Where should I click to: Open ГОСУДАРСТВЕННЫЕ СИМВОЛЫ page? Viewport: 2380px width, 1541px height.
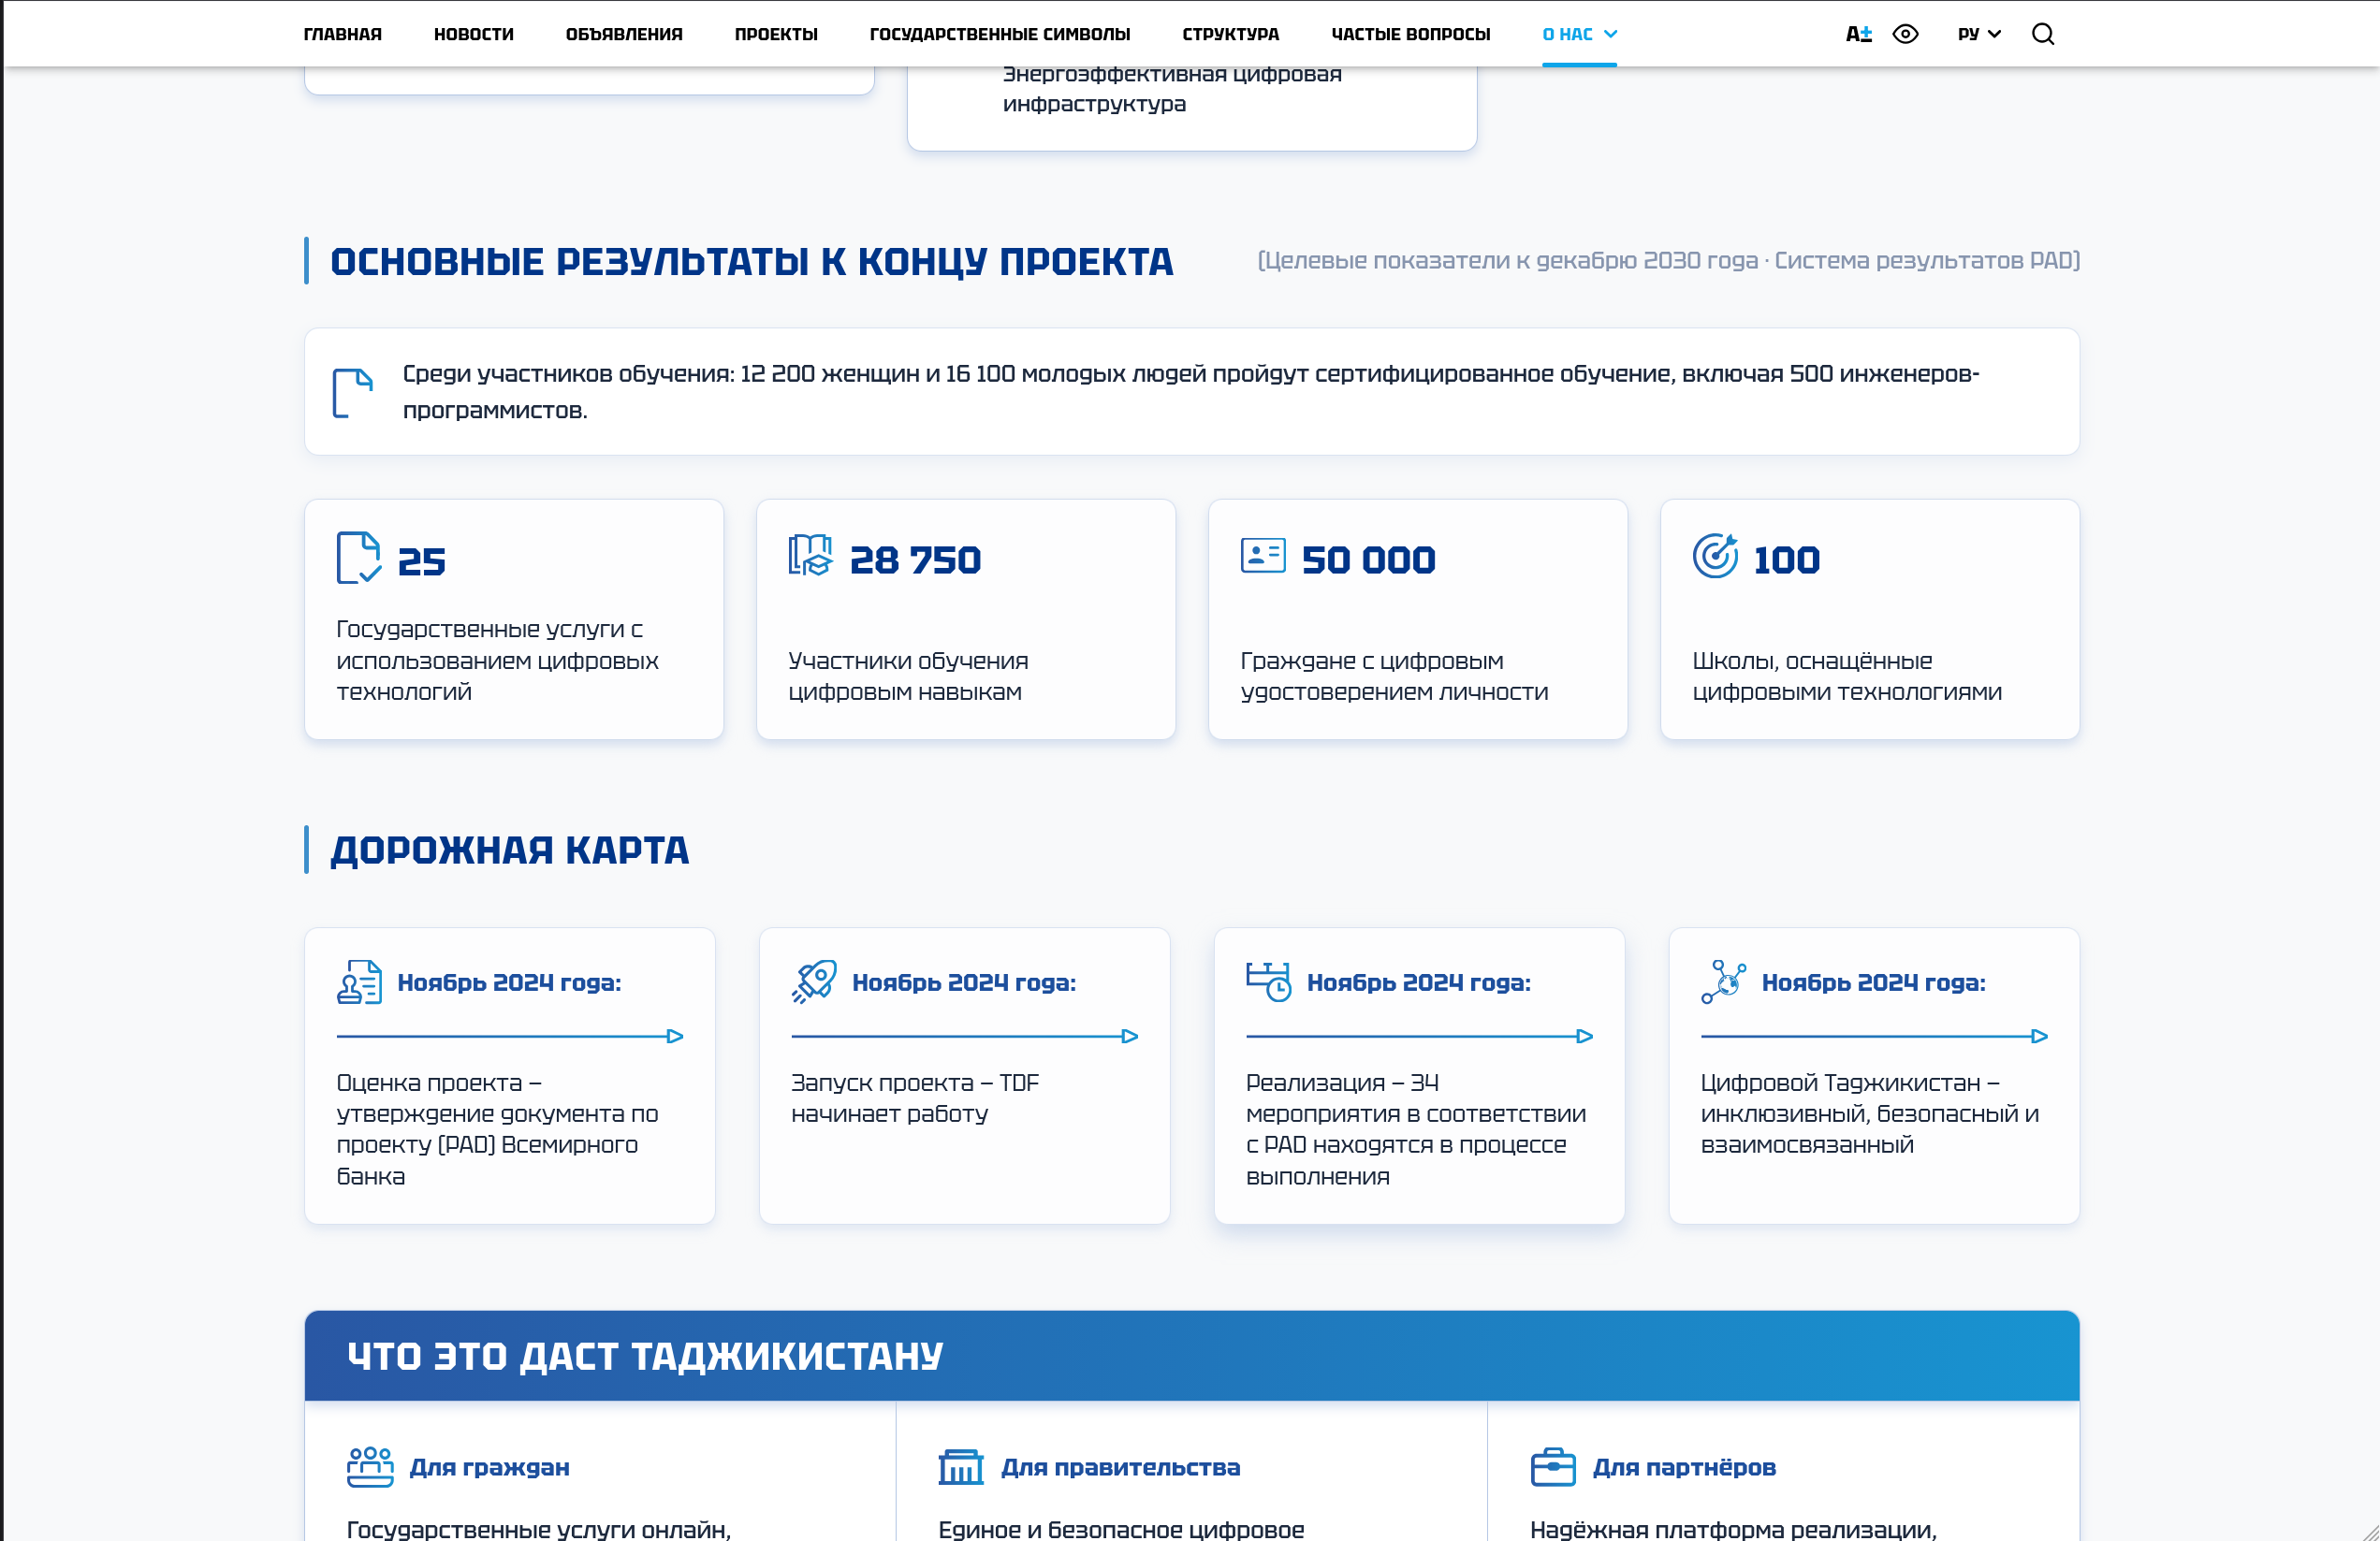(1000, 34)
